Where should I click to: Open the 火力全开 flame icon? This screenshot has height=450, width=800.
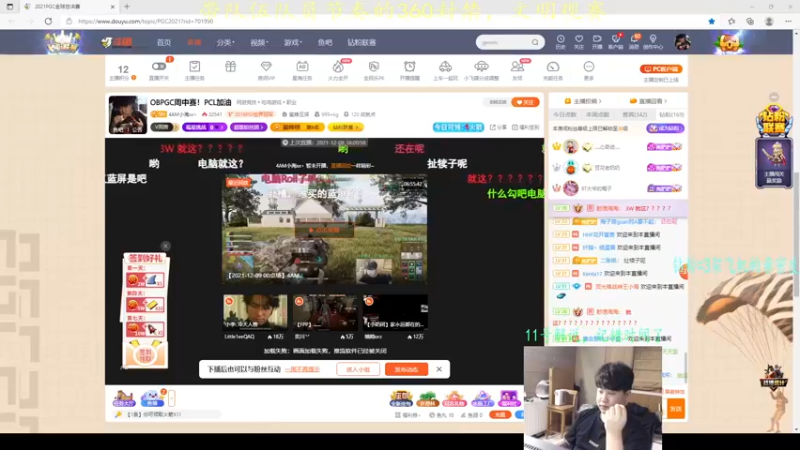coord(338,66)
